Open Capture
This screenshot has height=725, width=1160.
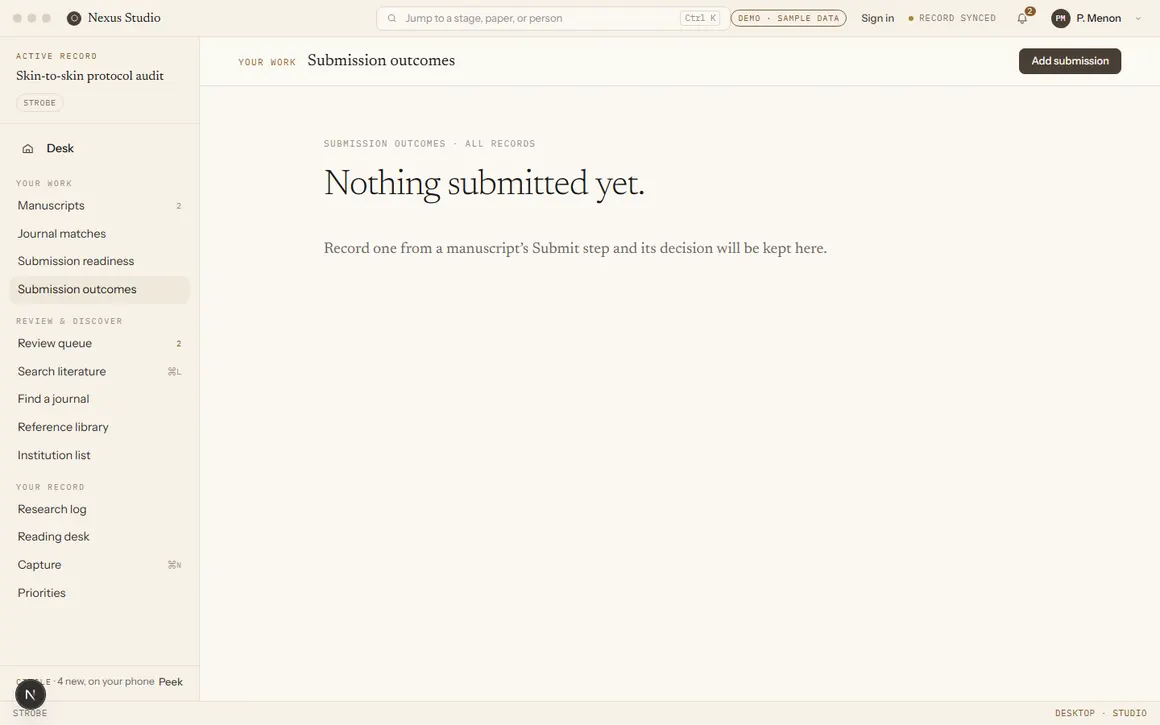tap(99, 564)
